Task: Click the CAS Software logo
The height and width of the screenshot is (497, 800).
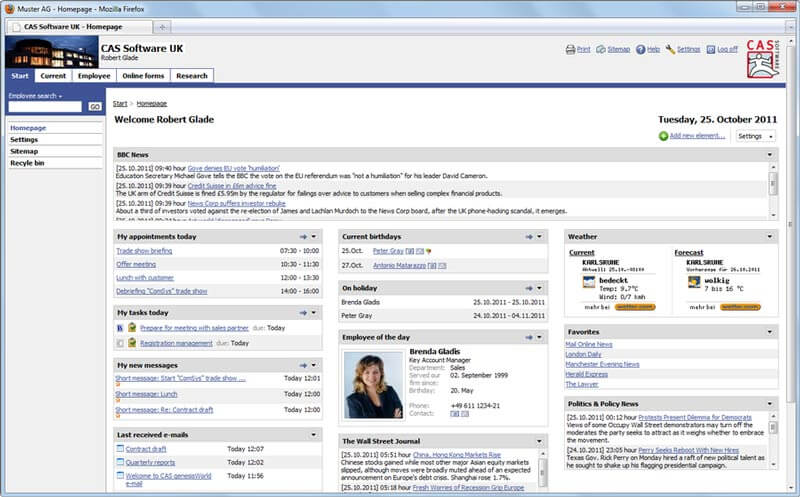Action: coord(763,59)
